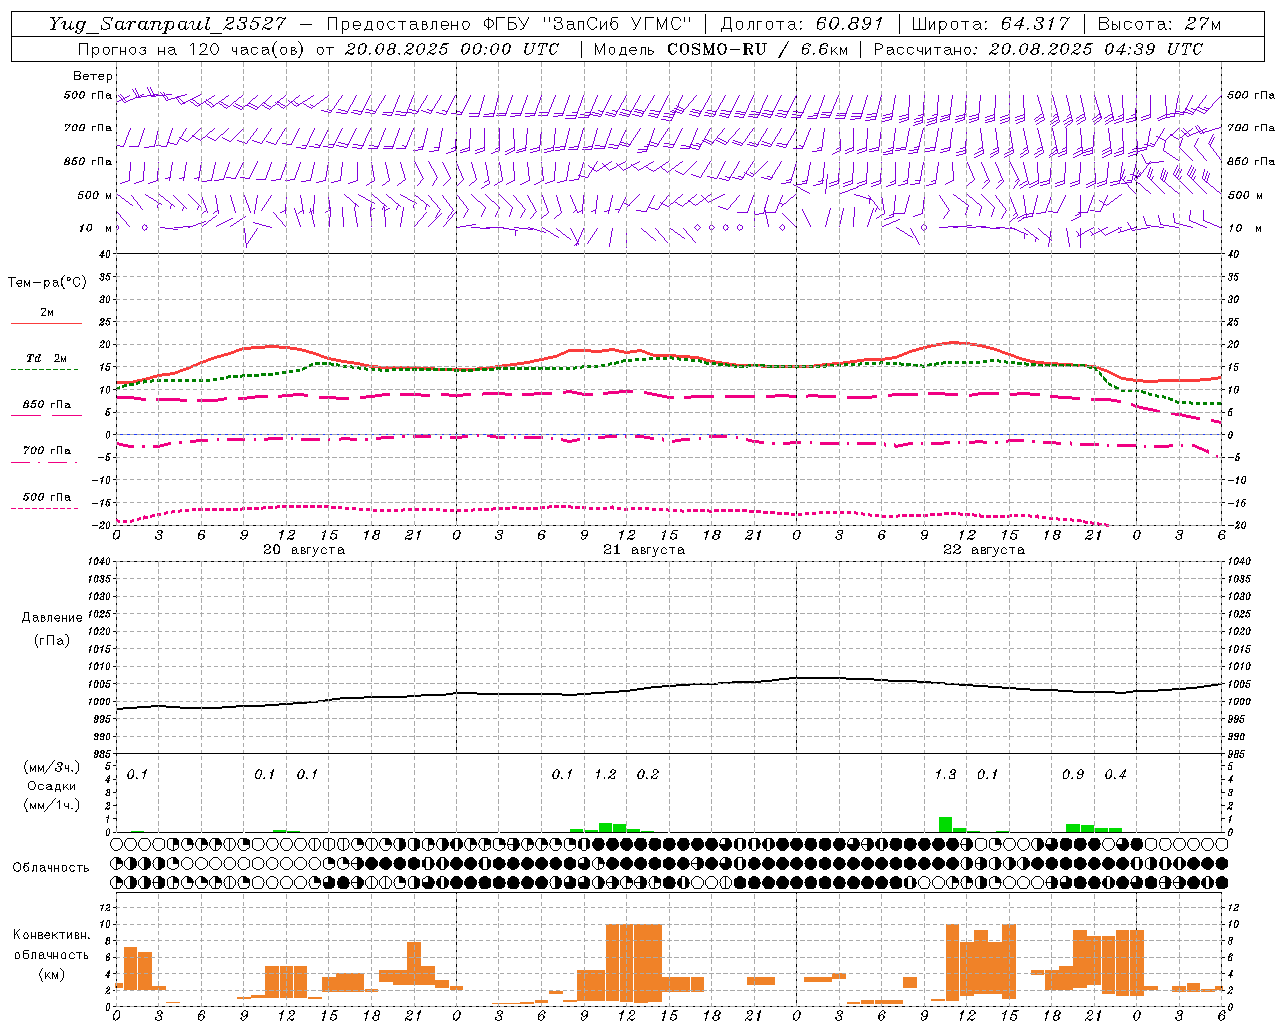Click the 22 августа date label
The height and width of the screenshot is (1024, 1280).
984,550
